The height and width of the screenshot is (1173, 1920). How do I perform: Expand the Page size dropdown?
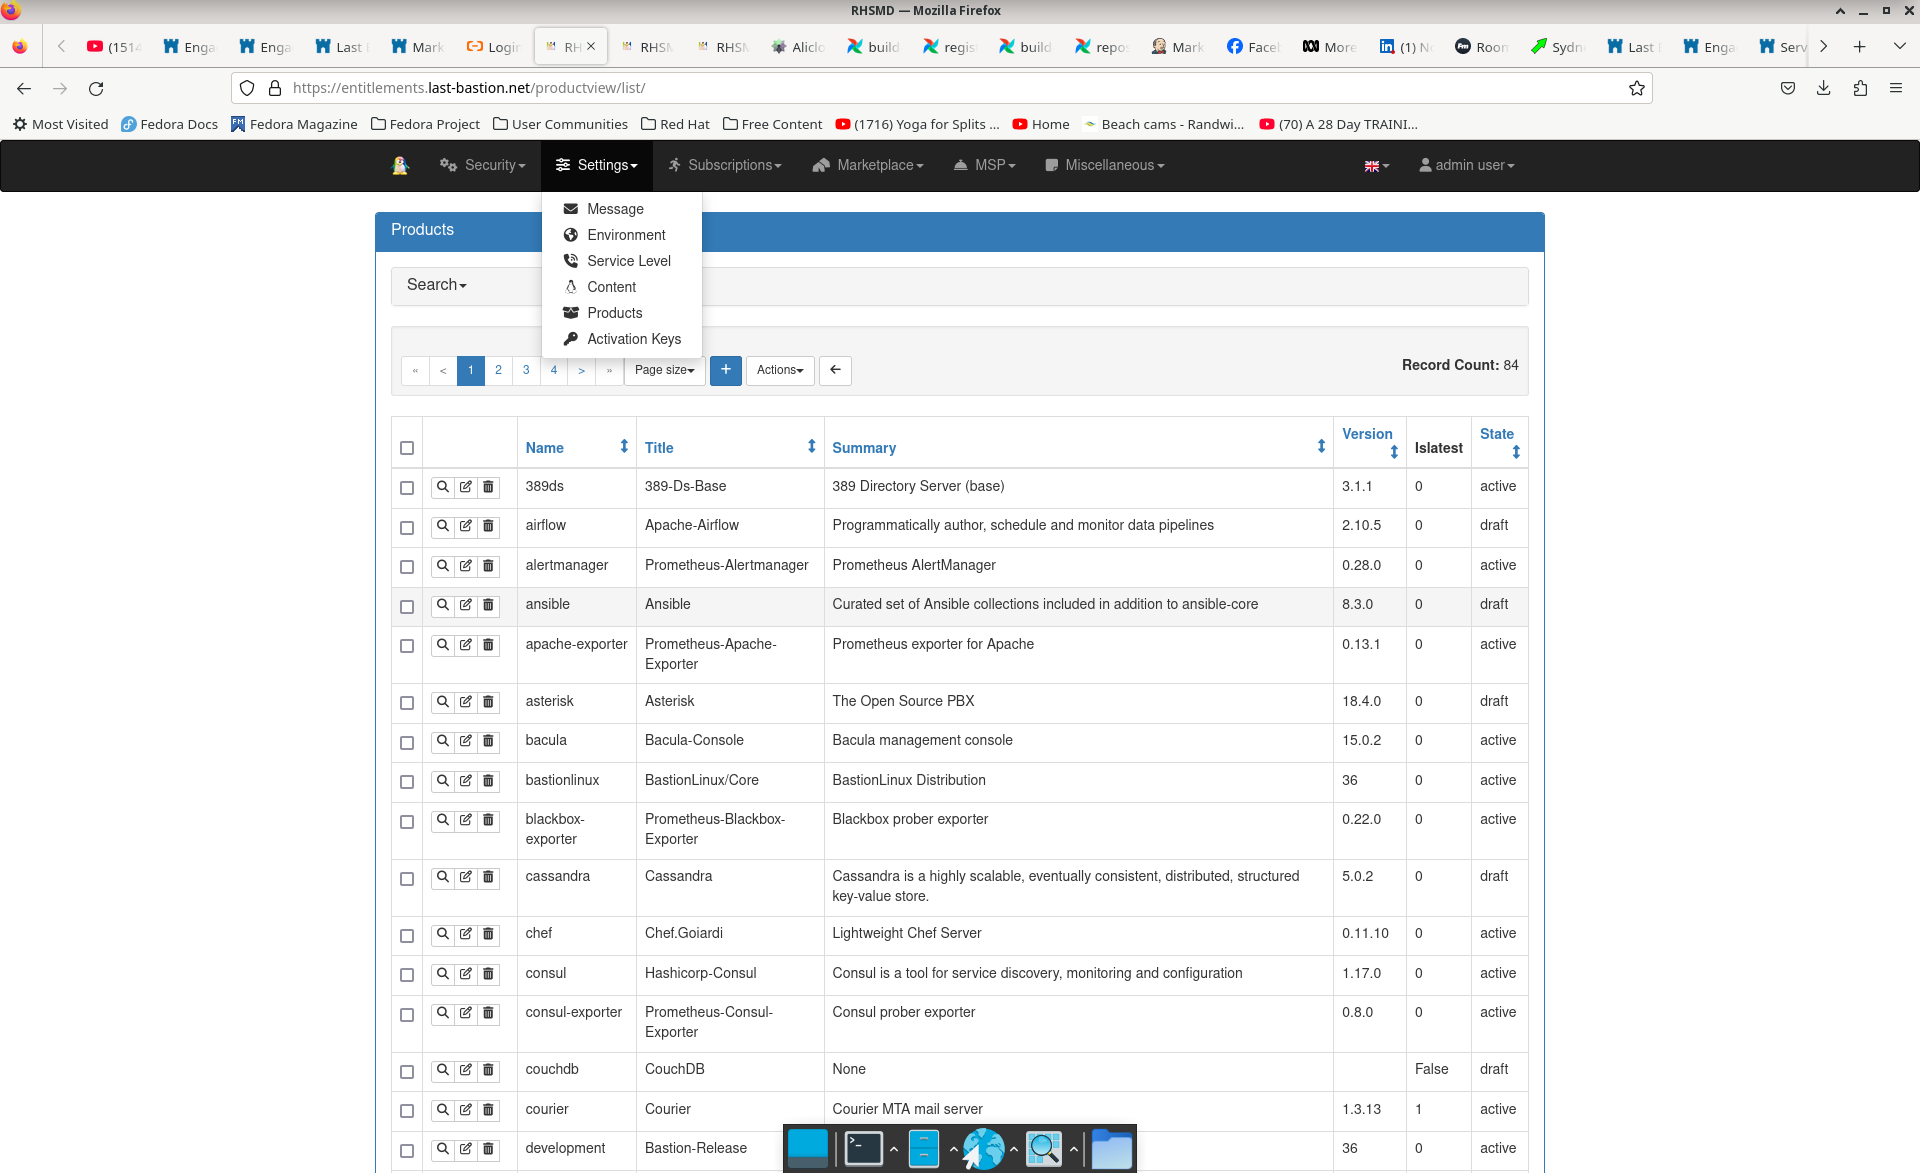(664, 370)
